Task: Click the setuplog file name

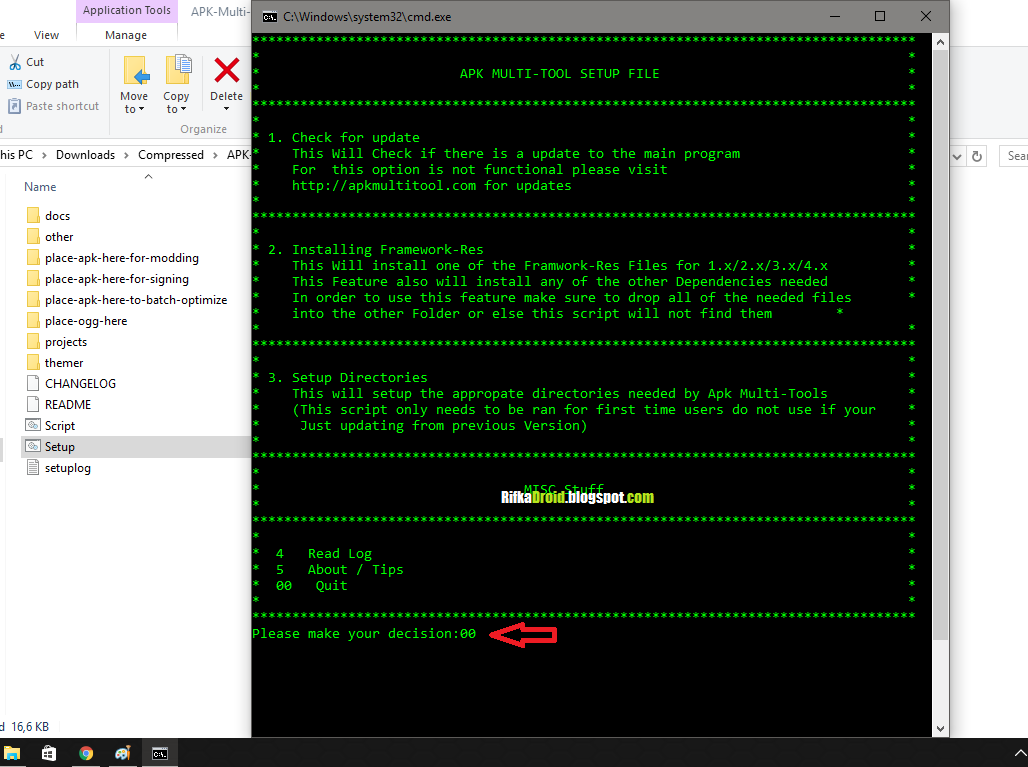Action: [x=68, y=468]
